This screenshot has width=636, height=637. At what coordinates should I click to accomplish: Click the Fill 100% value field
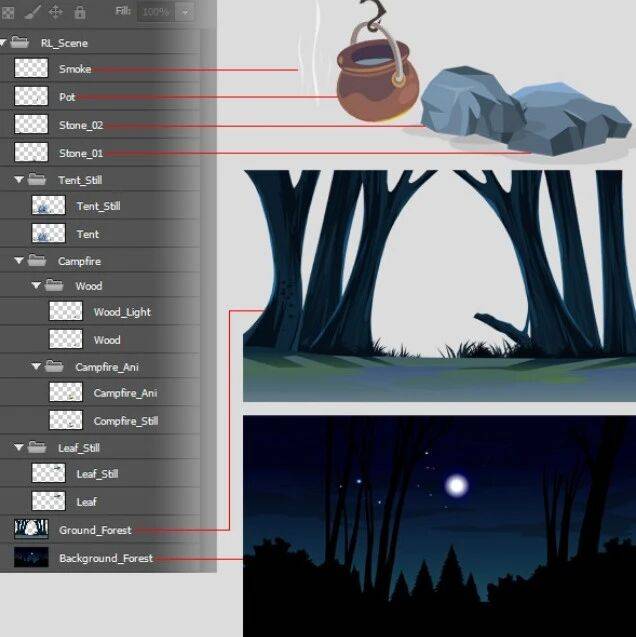coord(154,13)
